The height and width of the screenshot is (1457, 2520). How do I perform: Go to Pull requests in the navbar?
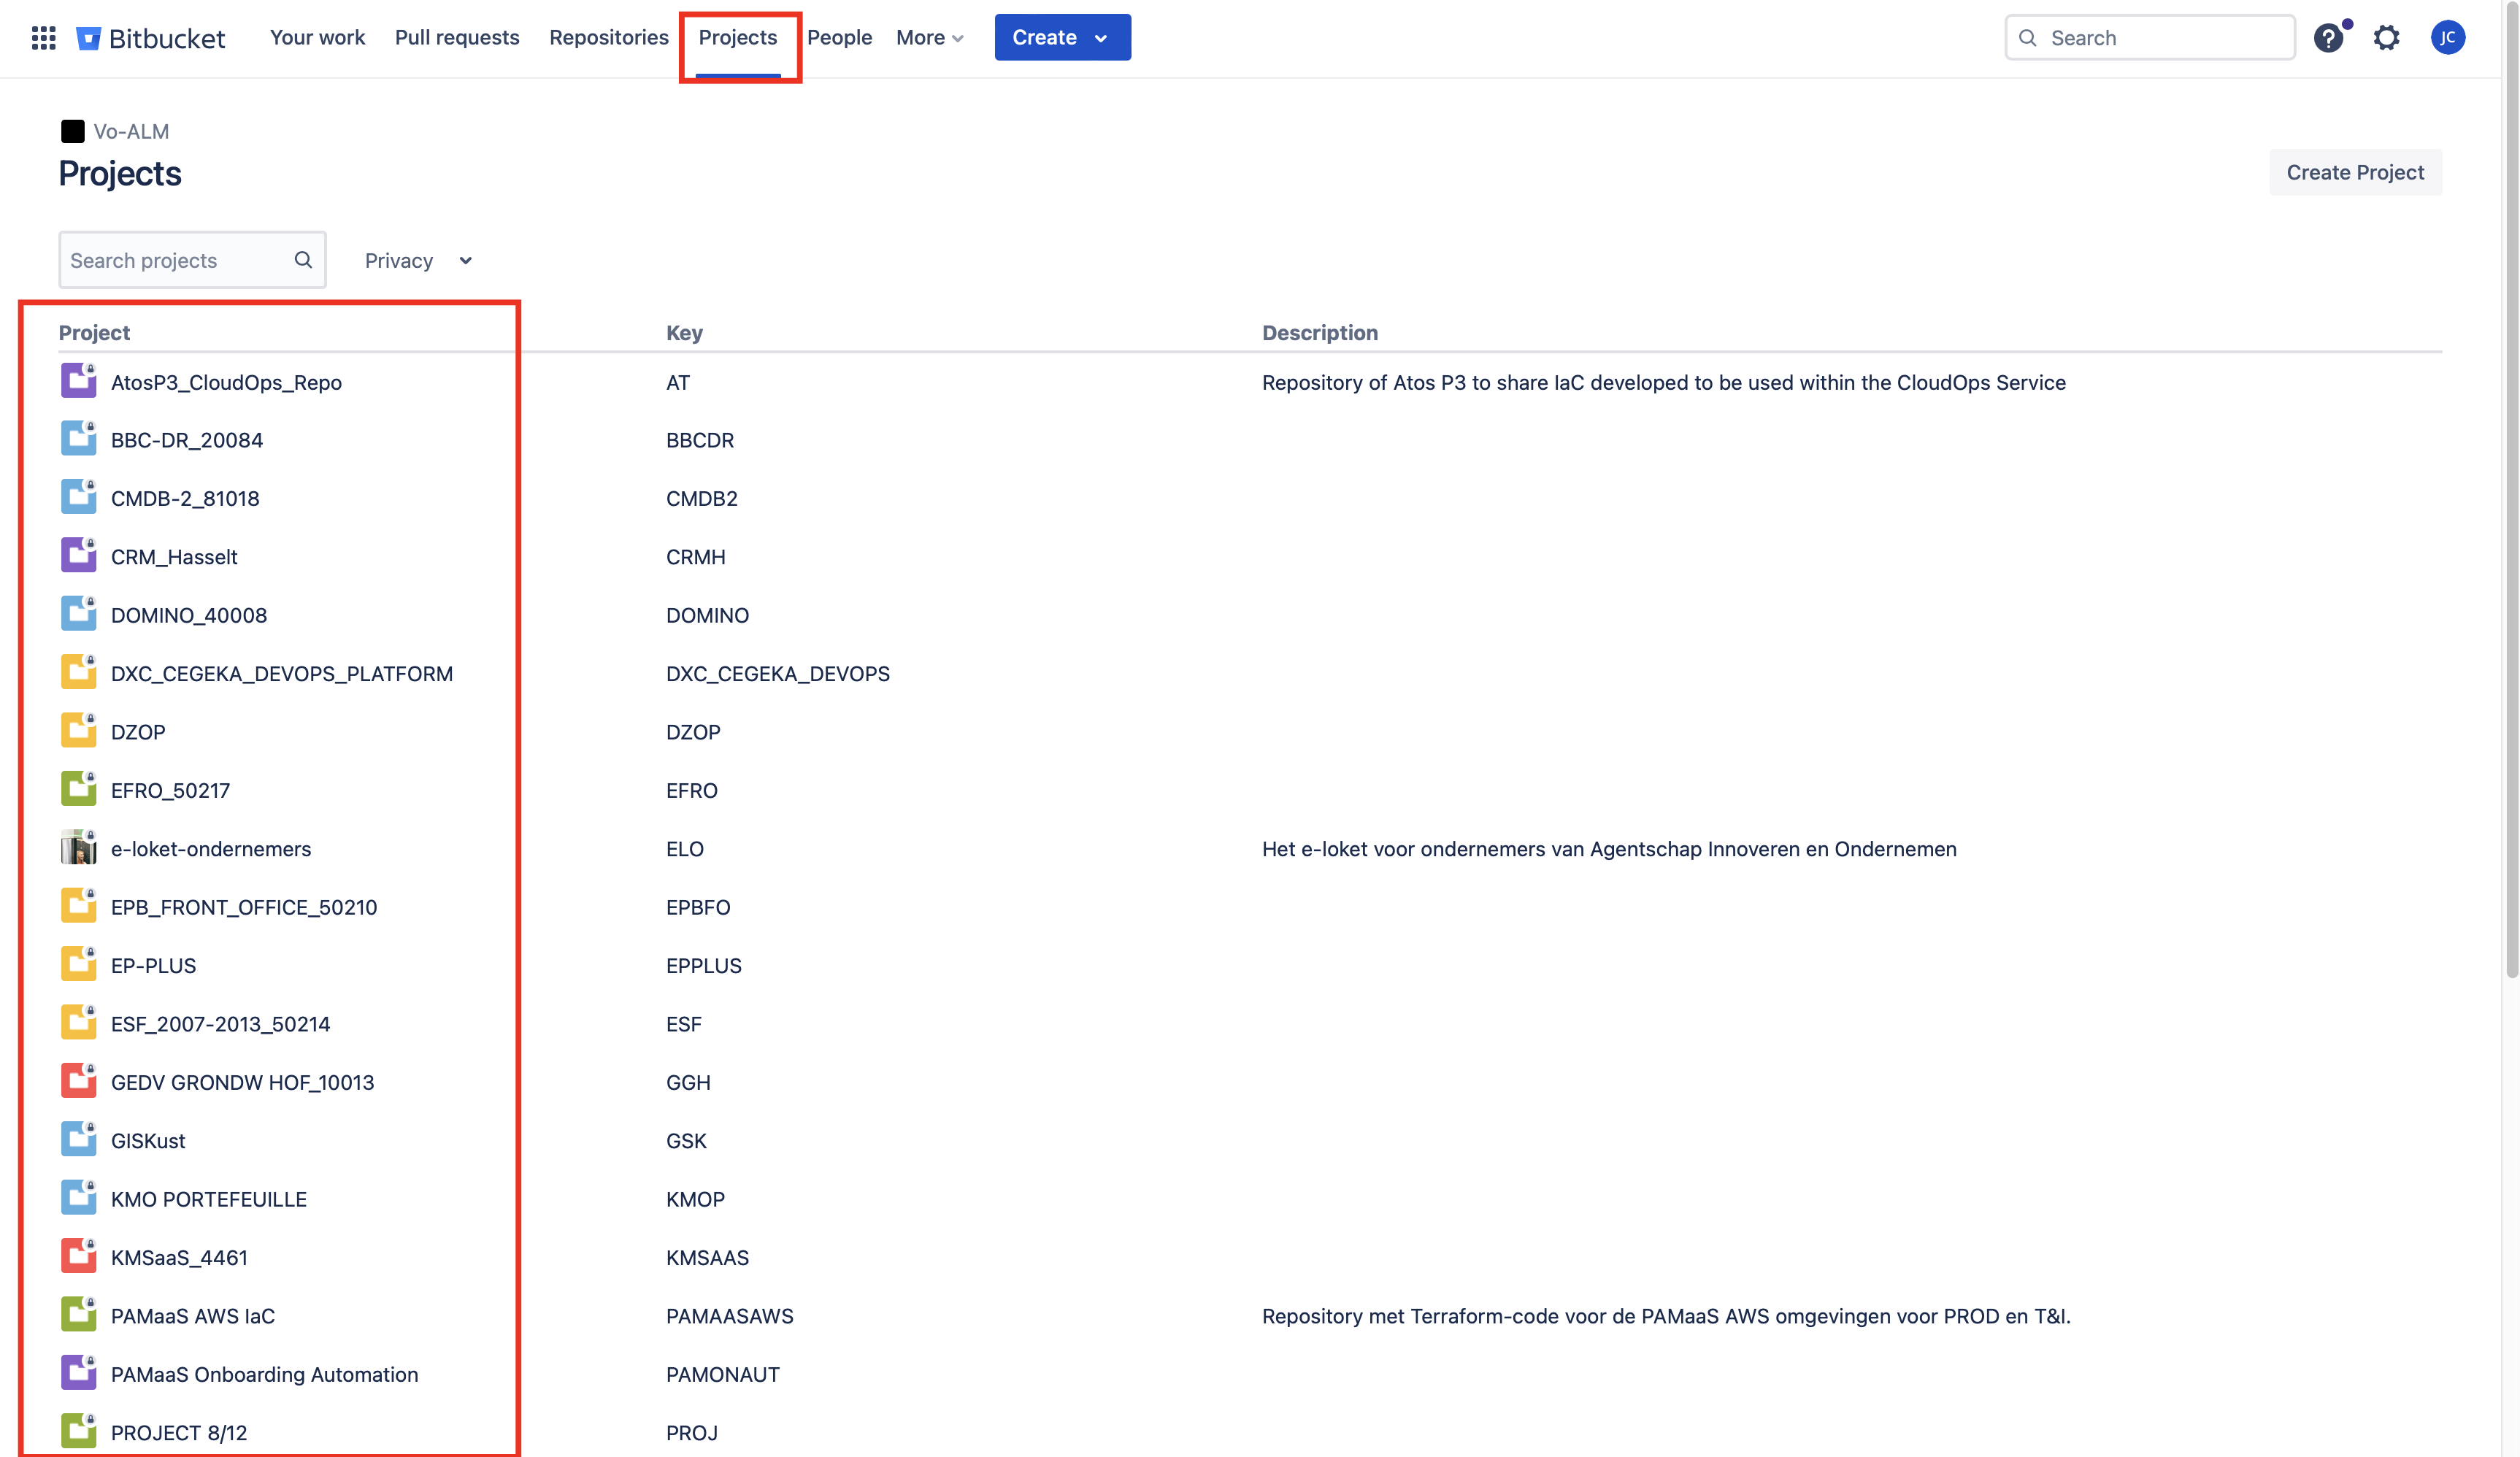pyautogui.click(x=457, y=38)
